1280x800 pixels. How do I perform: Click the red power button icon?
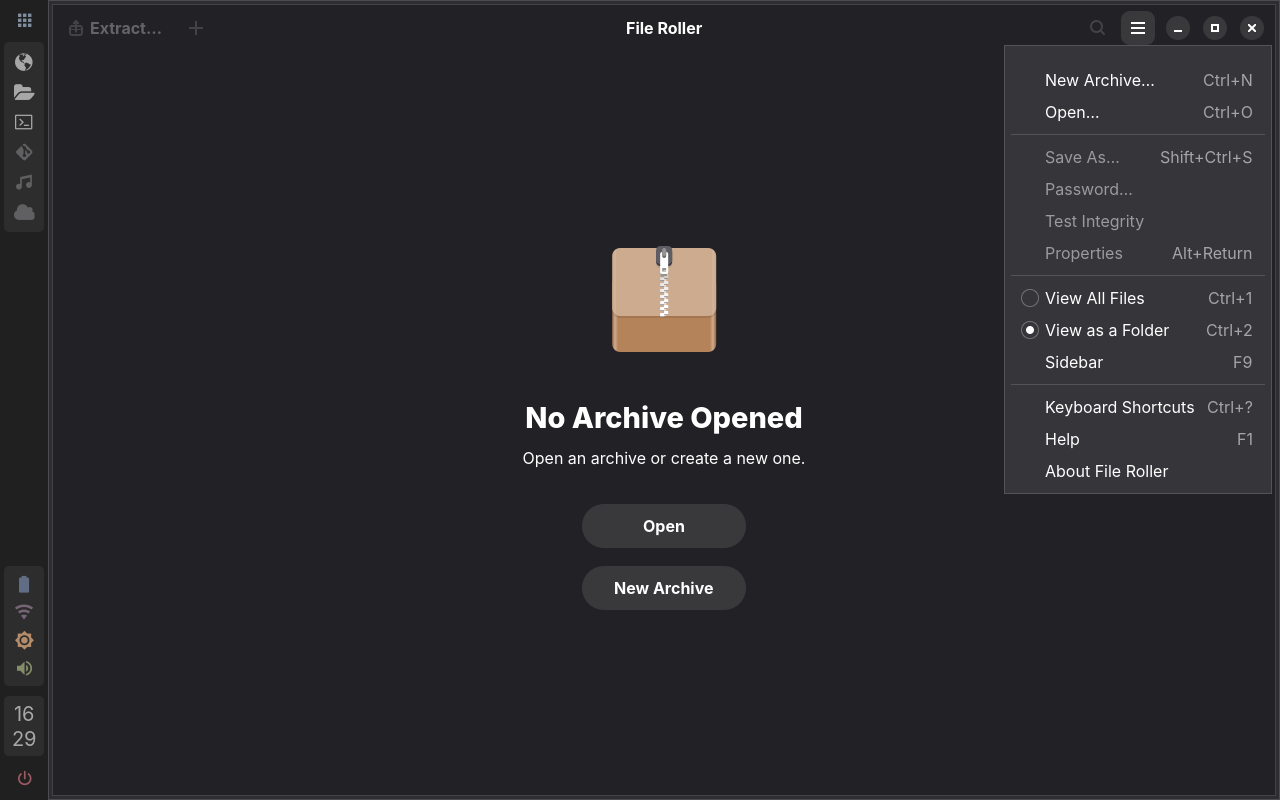click(24, 778)
